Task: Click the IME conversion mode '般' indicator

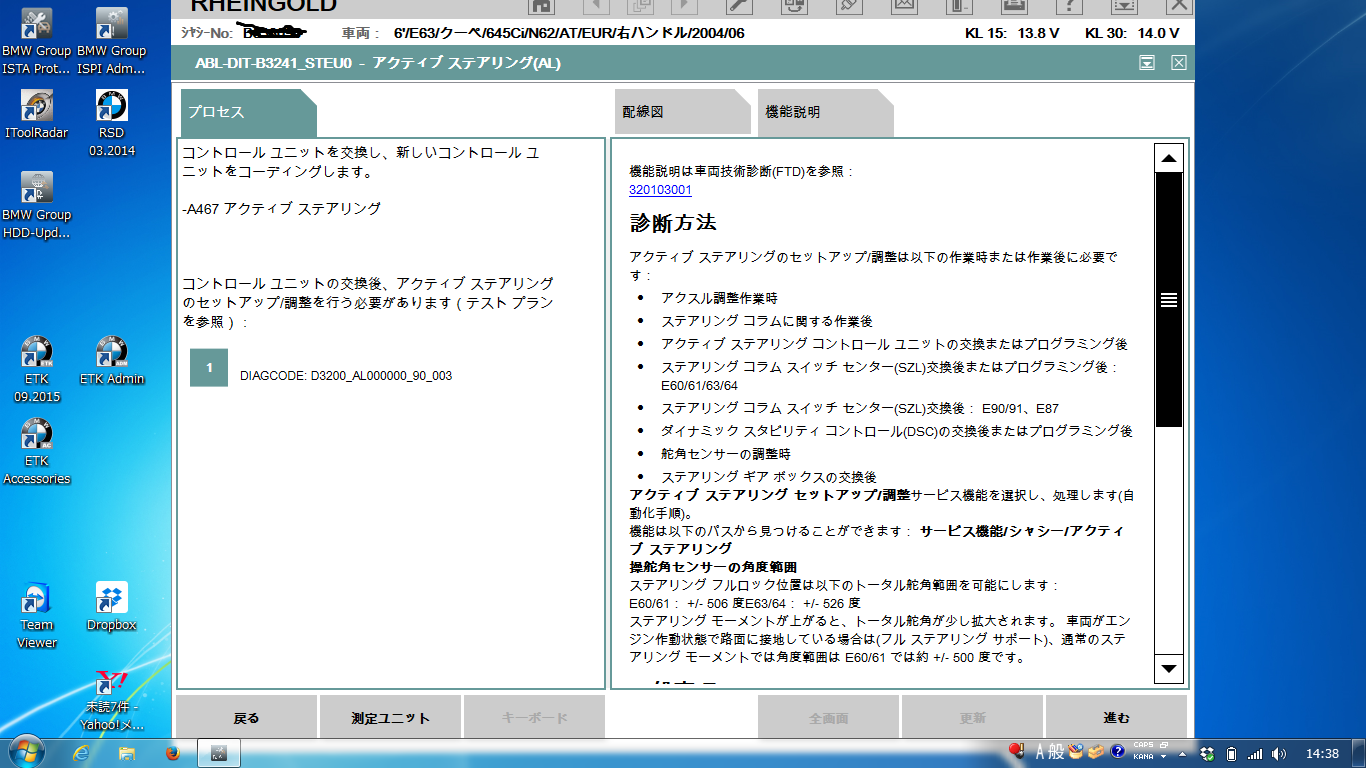Action: [1056, 752]
